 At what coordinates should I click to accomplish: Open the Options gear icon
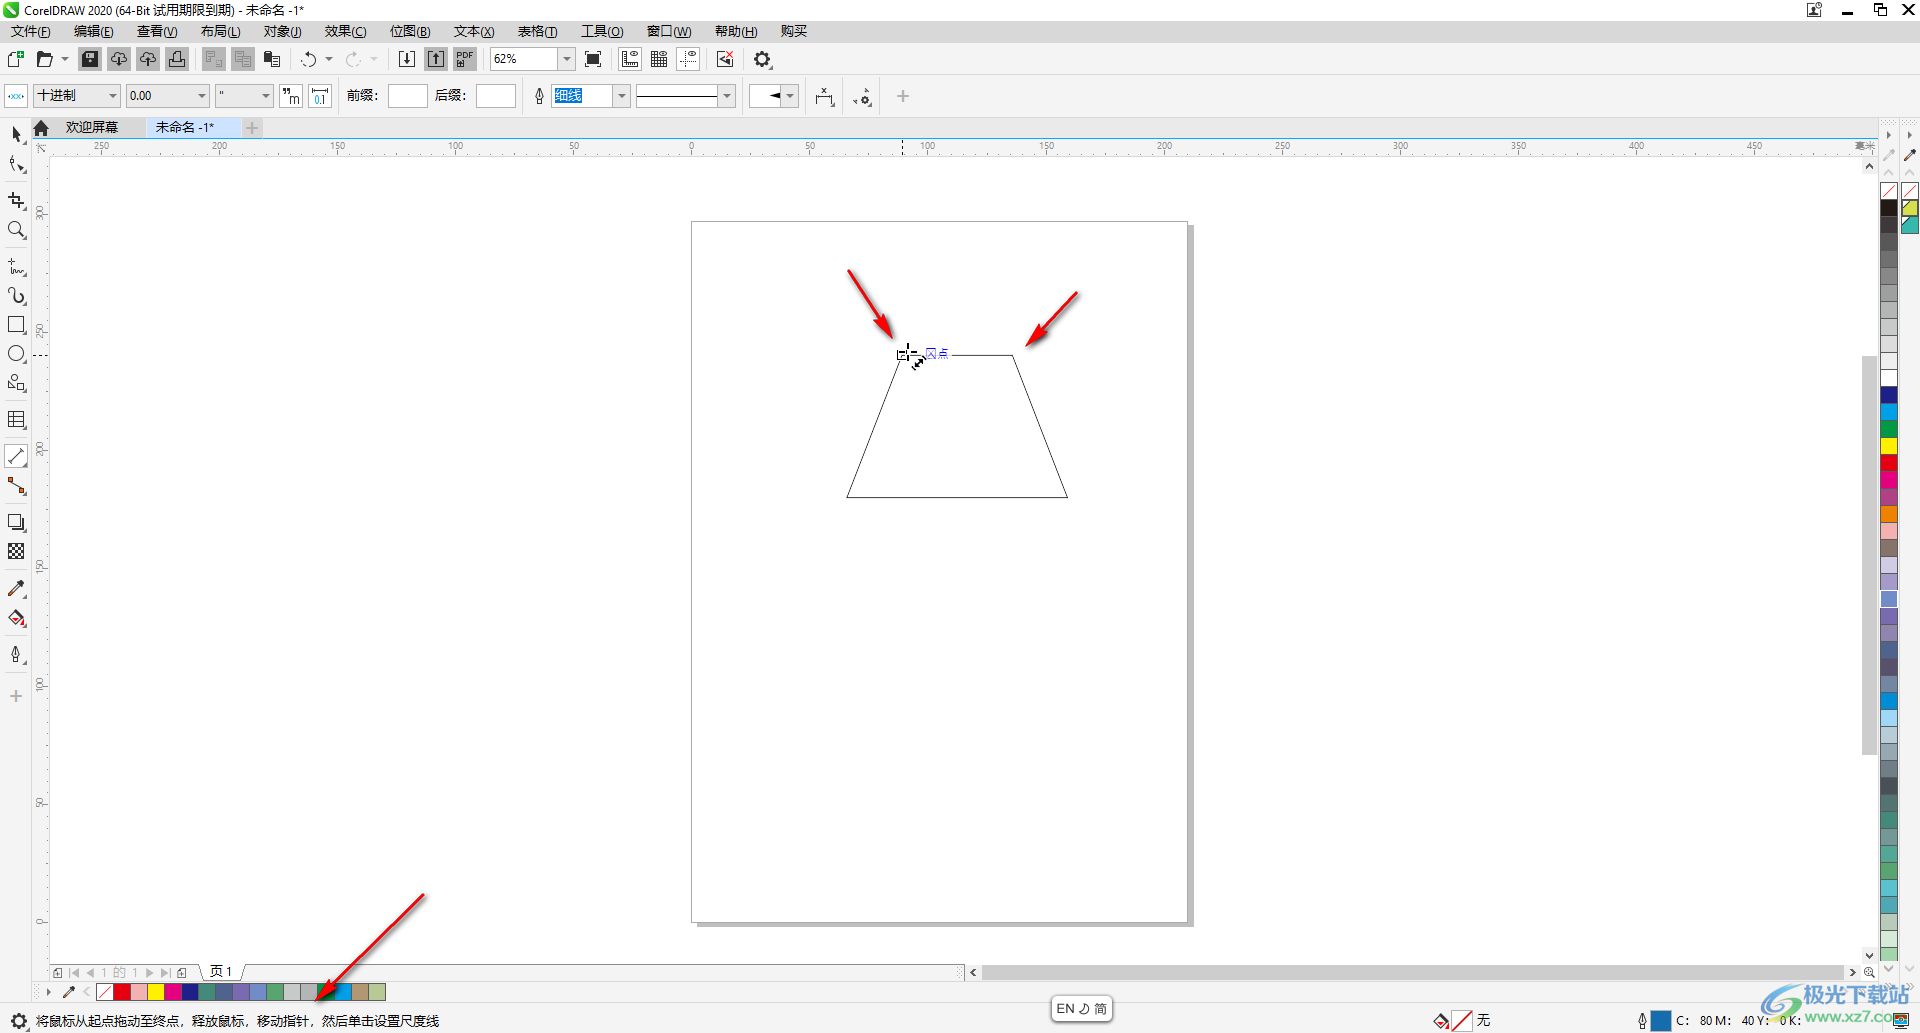click(763, 59)
